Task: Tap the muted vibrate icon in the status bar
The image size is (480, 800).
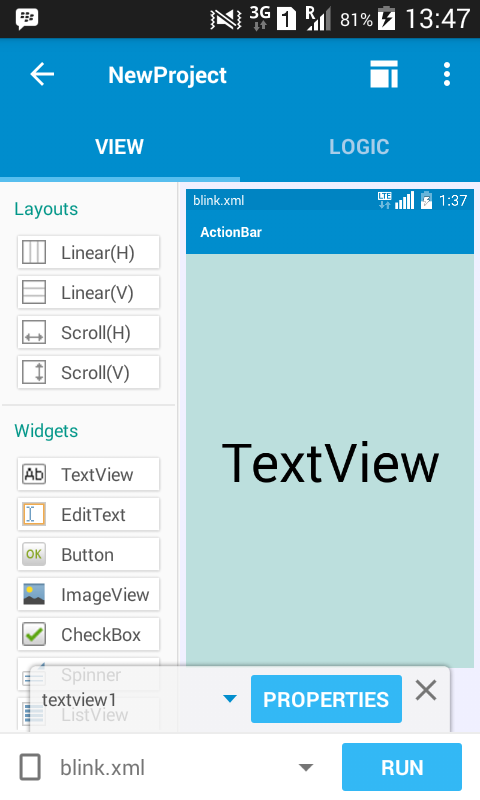Action: coord(225,19)
